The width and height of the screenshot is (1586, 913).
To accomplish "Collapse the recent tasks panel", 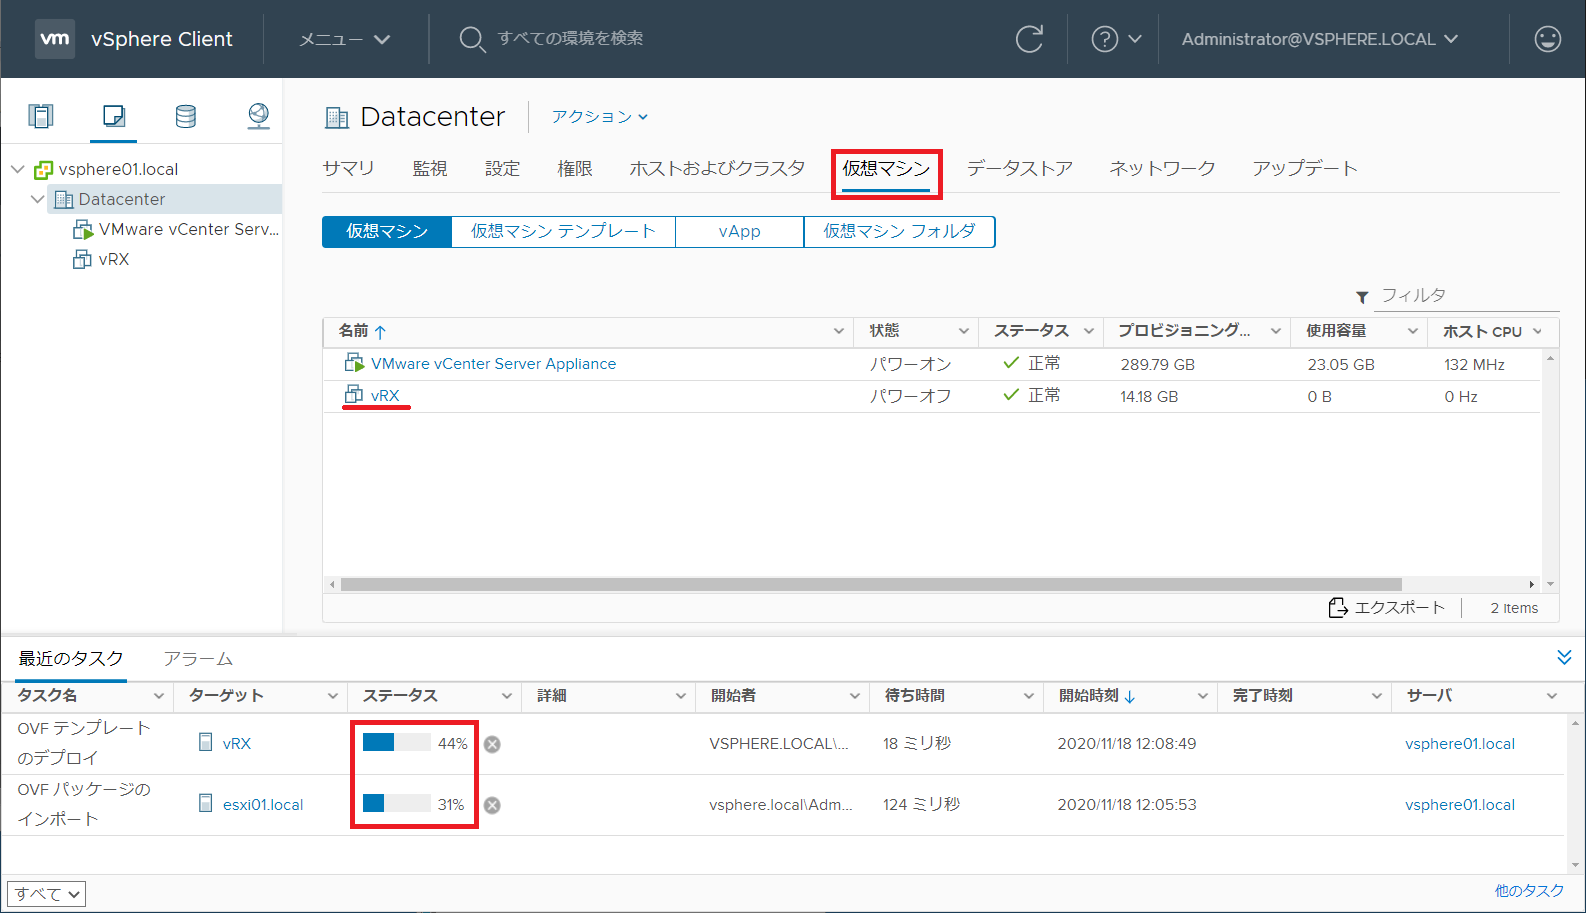I will click(1564, 657).
